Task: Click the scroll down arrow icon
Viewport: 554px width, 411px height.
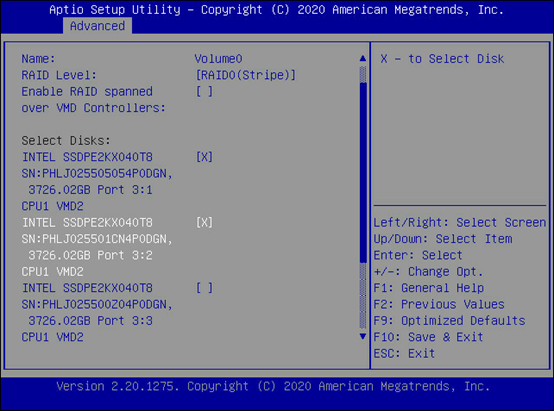Action: [x=363, y=336]
